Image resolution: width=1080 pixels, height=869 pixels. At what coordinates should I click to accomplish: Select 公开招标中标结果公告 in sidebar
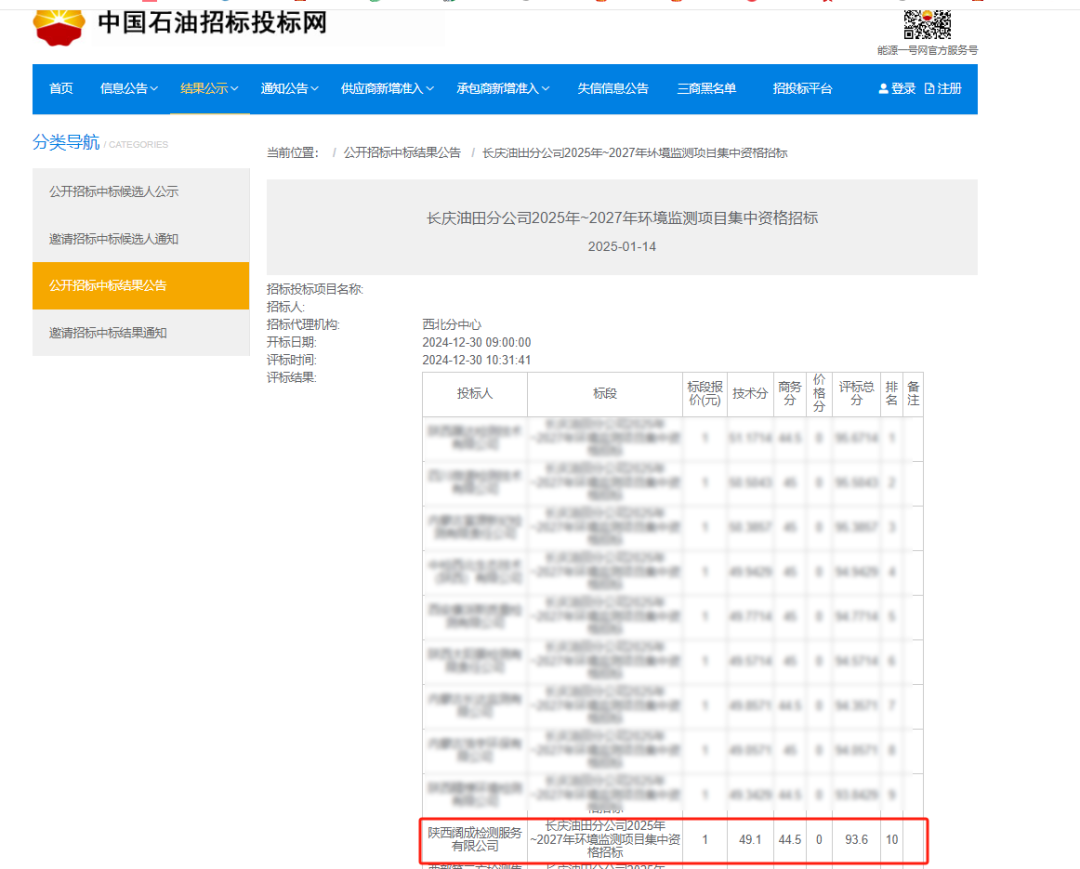point(141,286)
